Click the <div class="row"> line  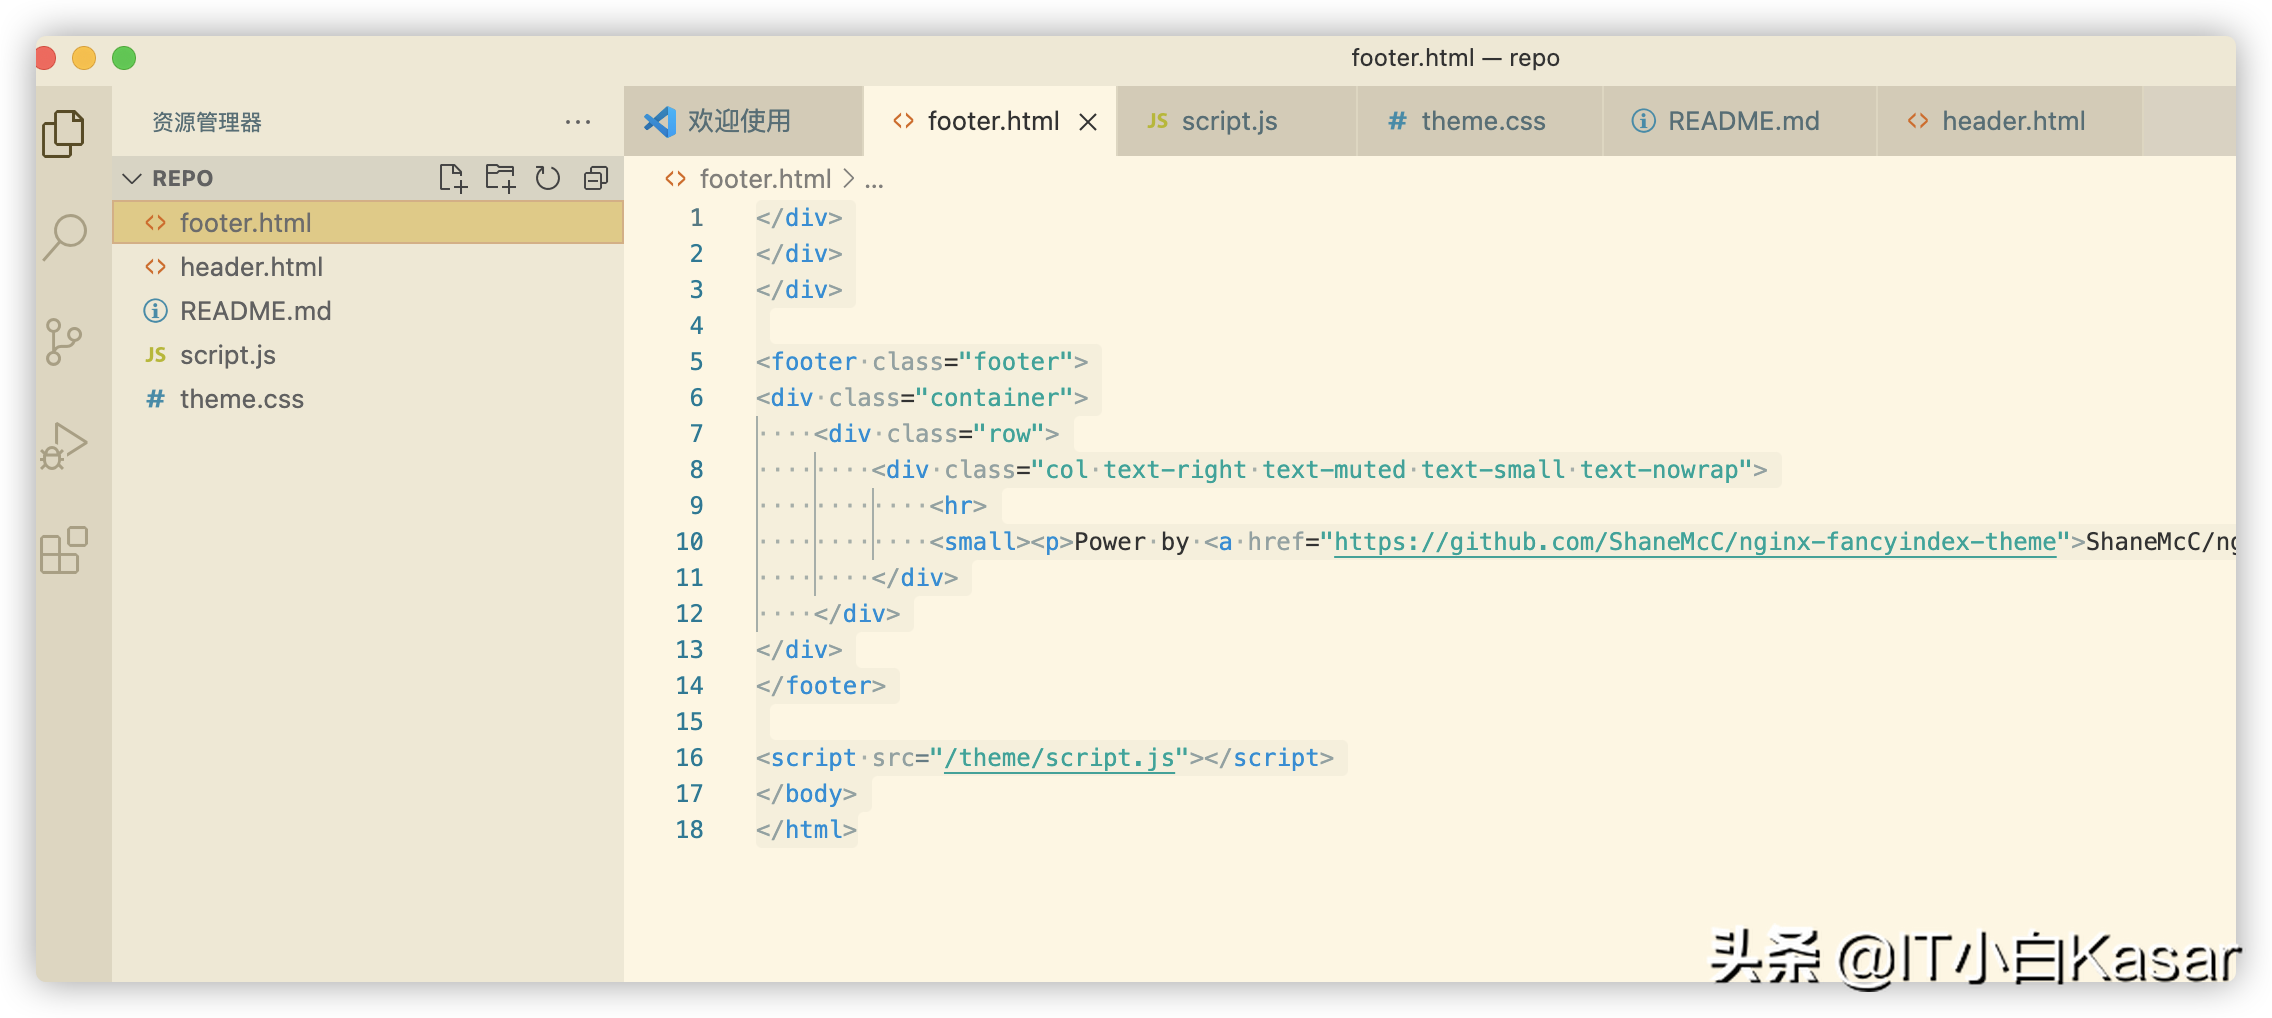[936, 433]
